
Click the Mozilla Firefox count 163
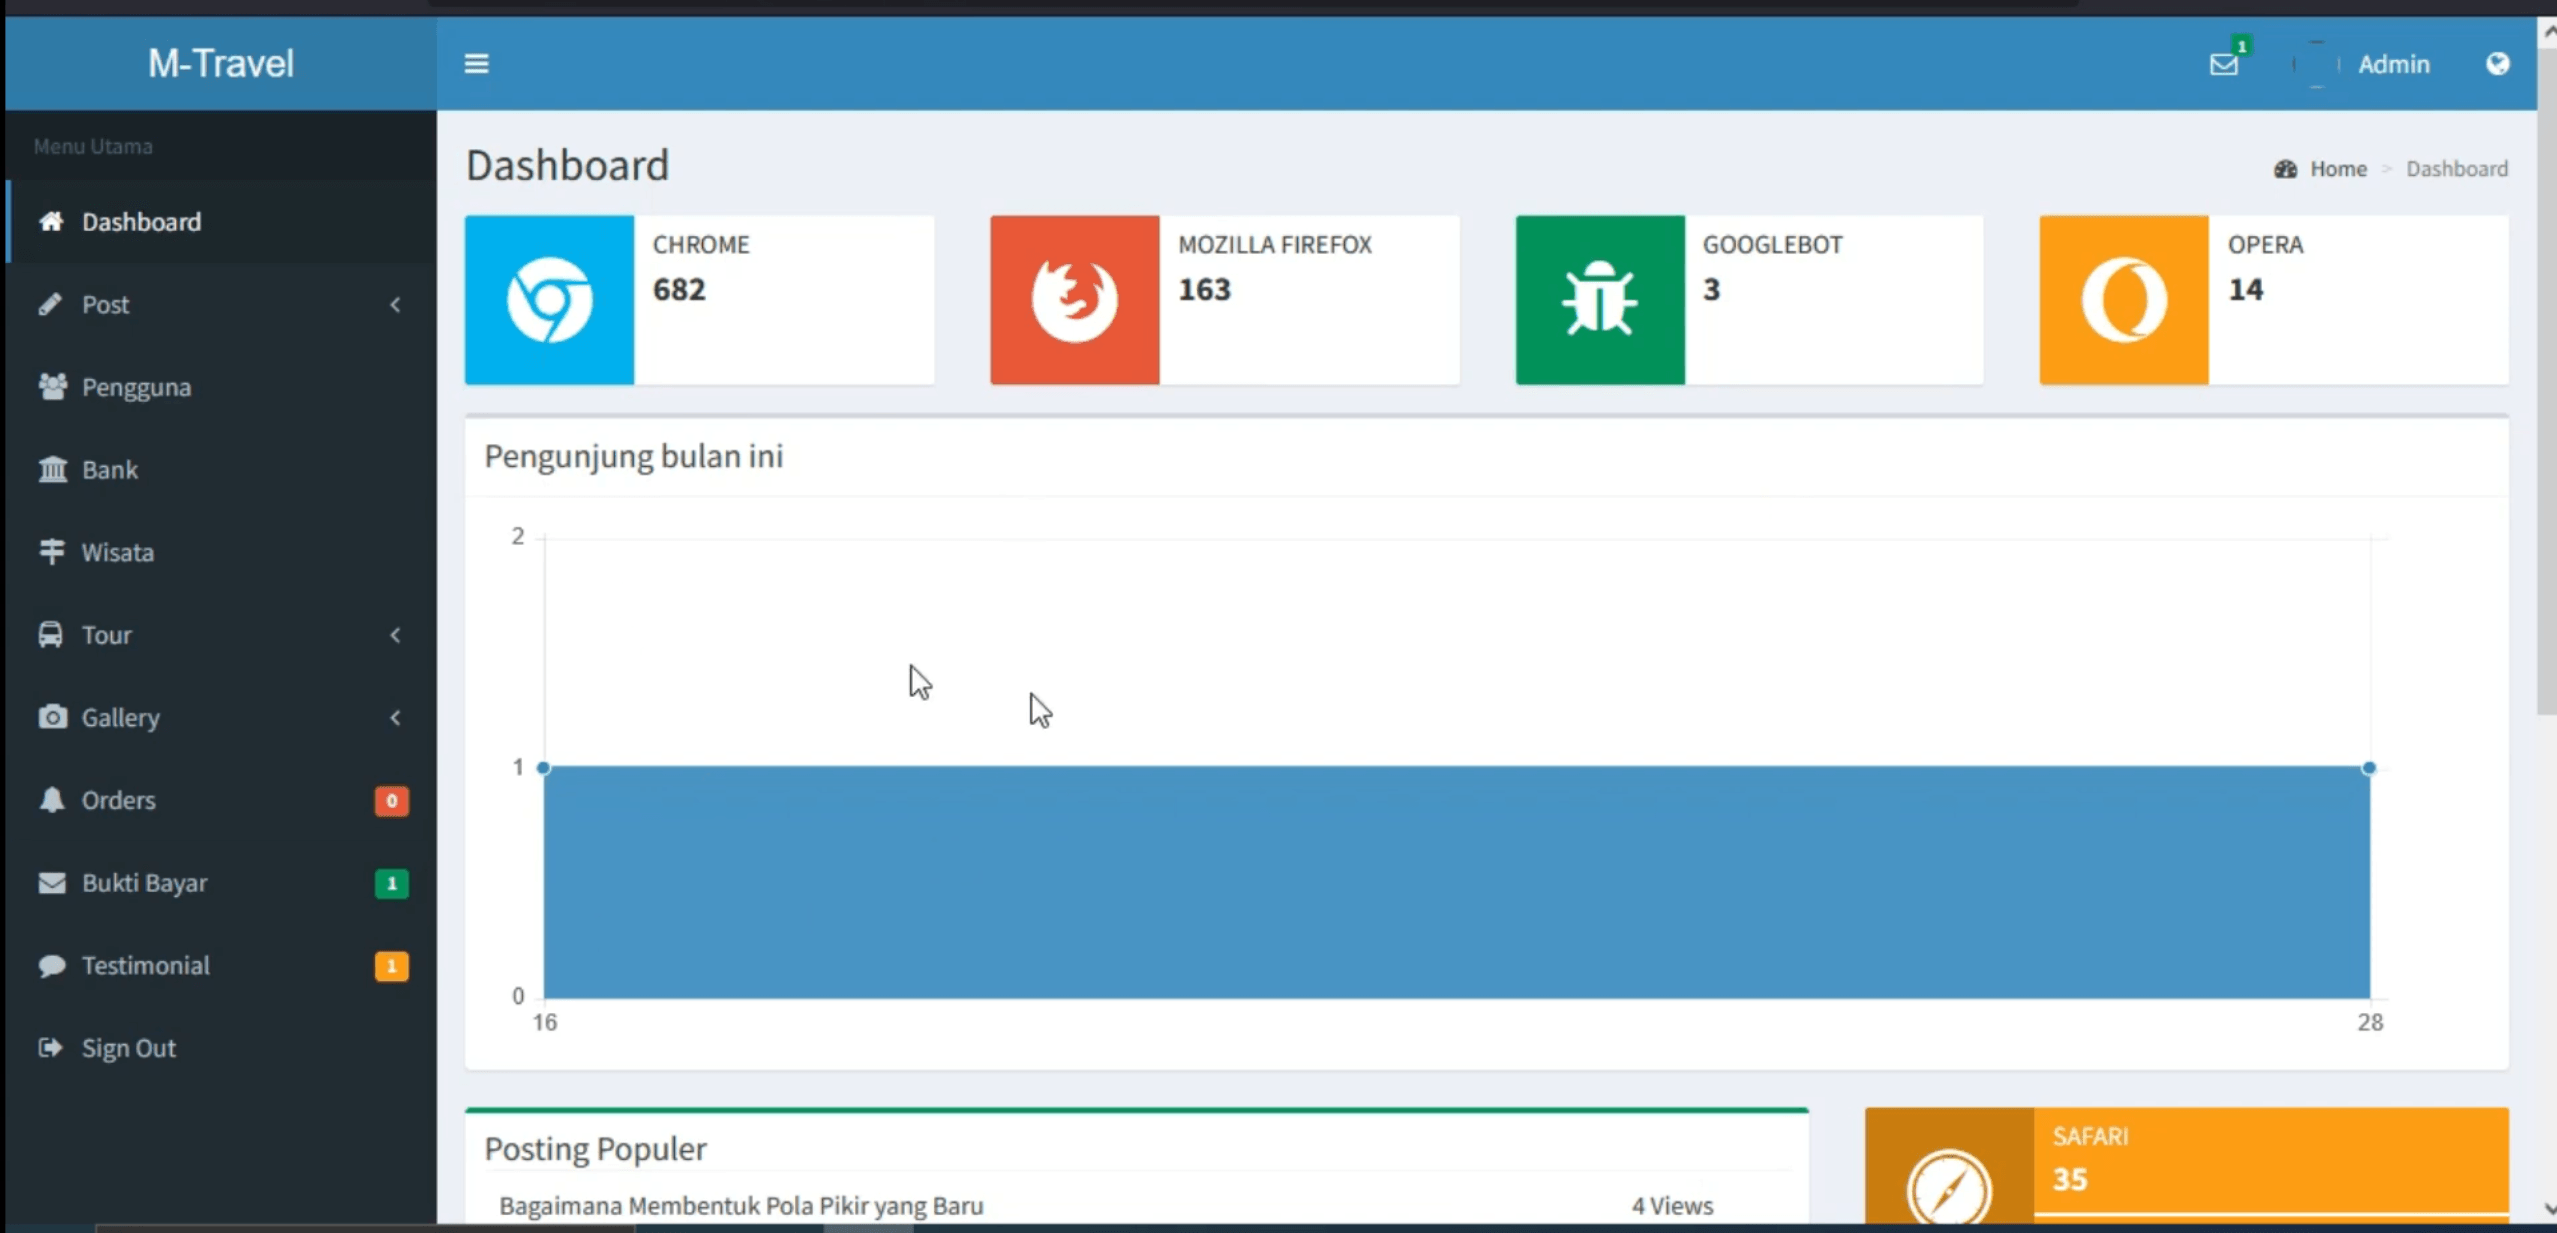(x=1204, y=289)
